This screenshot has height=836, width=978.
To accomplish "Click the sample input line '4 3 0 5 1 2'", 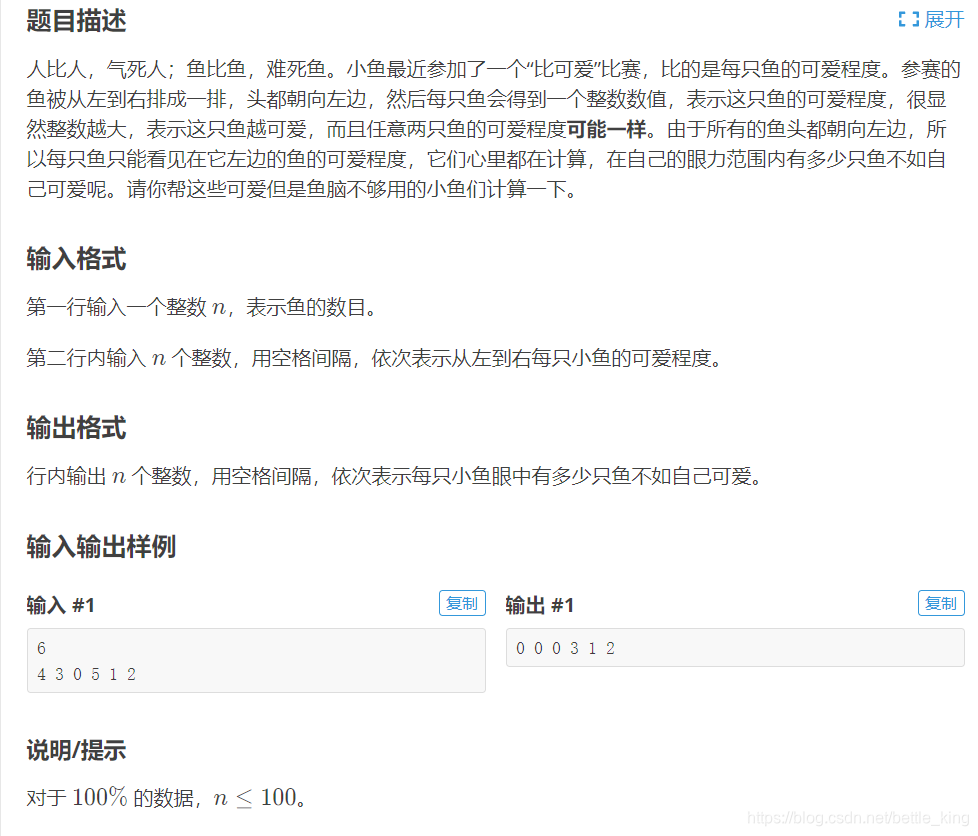I will 86,674.
